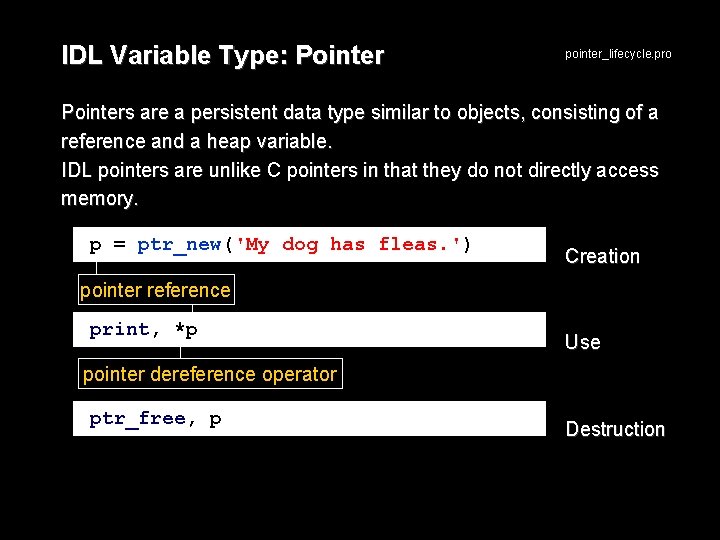Click the variable p after ptr_free
720x540 pixels.
[x=215, y=420]
